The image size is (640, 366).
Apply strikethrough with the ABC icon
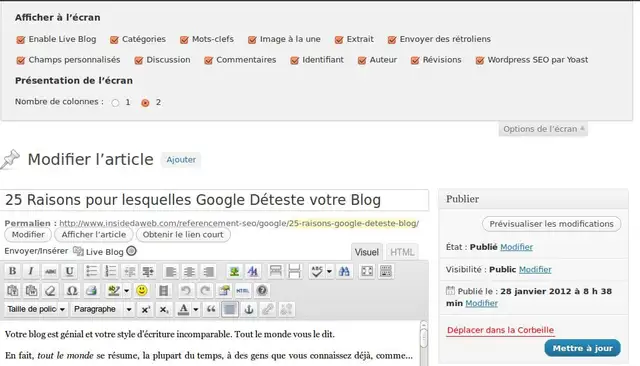tap(50, 271)
